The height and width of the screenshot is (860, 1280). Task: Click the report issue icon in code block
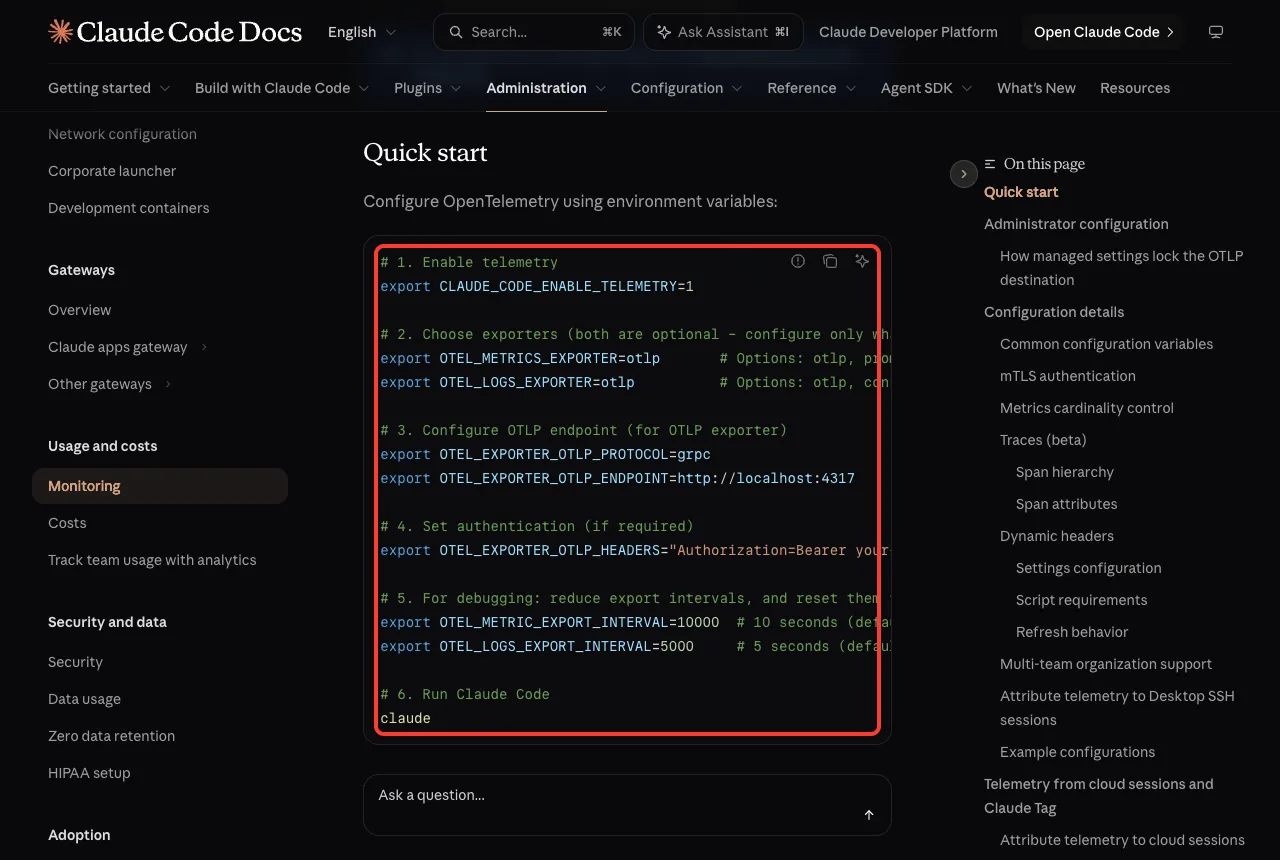tap(798, 261)
